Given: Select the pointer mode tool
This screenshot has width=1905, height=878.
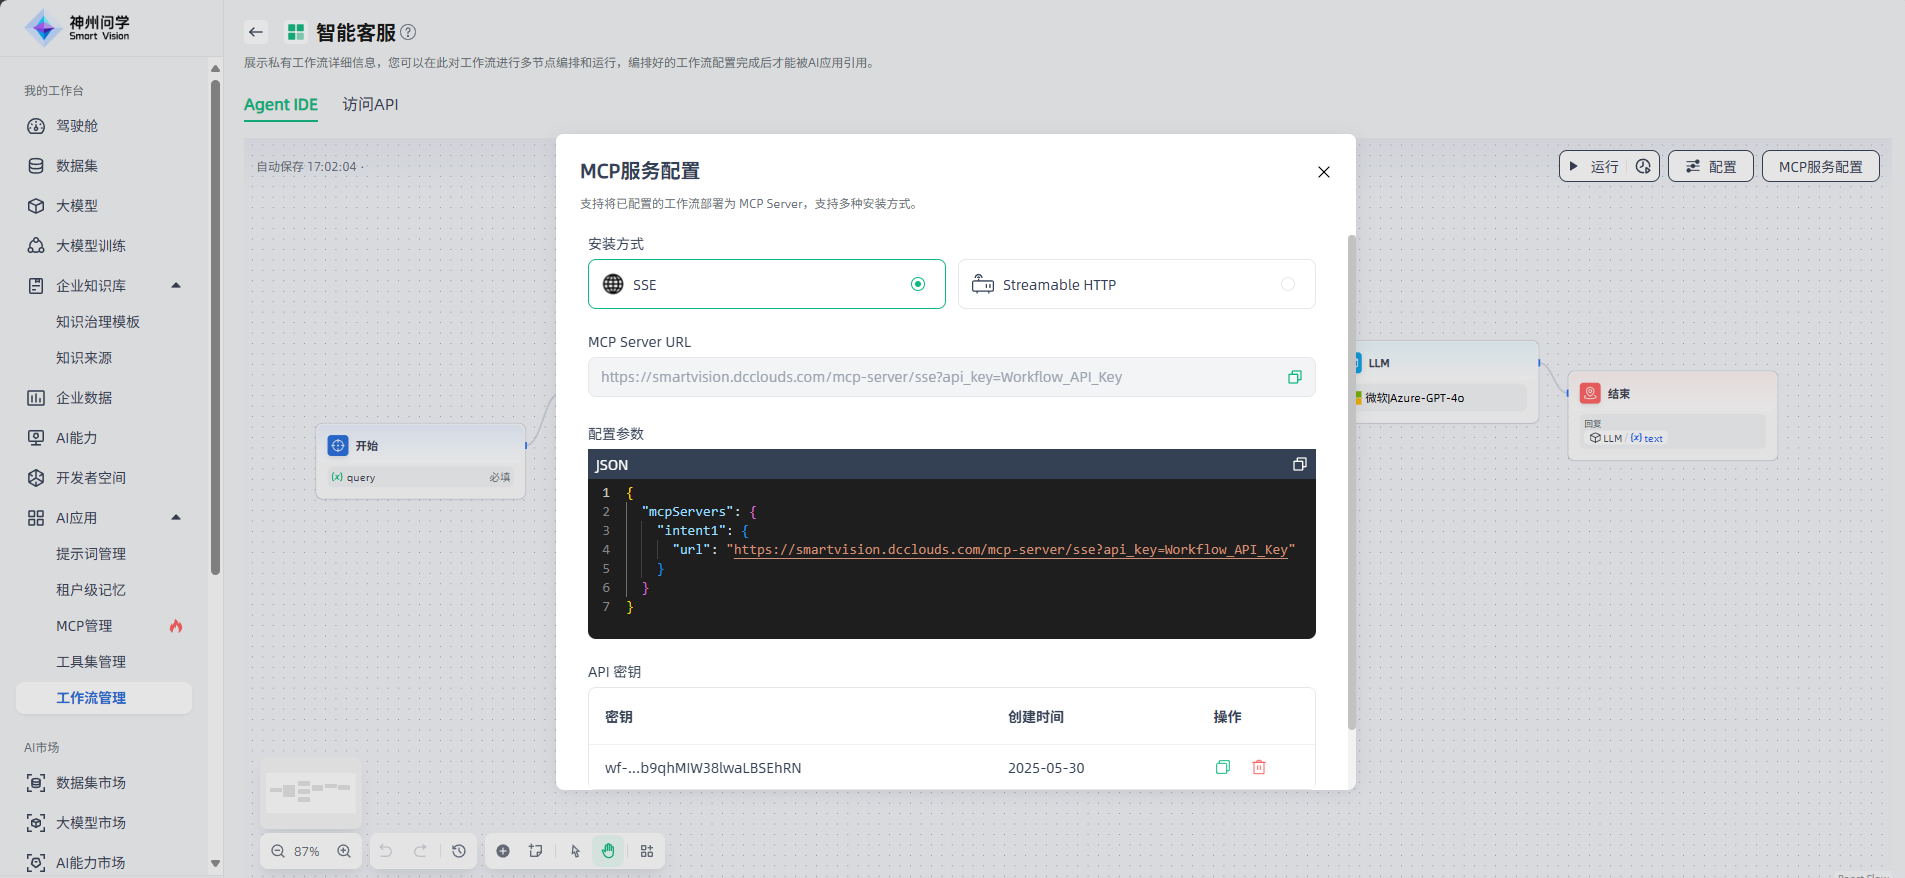Looking at the screenshot, I should [x=575, y=851].
